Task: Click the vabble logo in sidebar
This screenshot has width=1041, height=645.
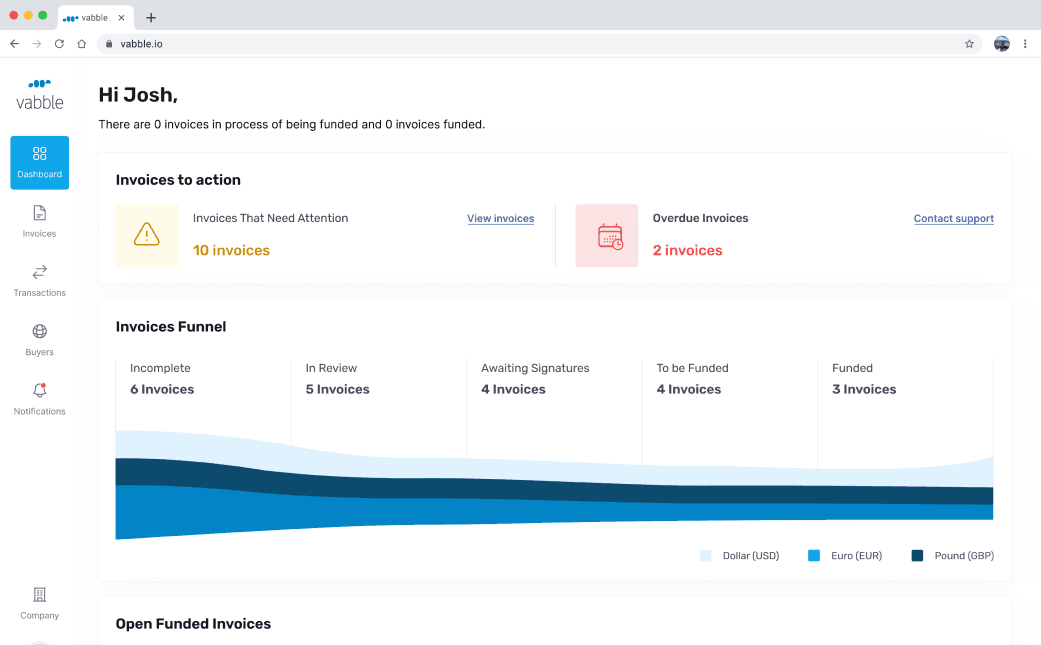Action: [40, 94]
